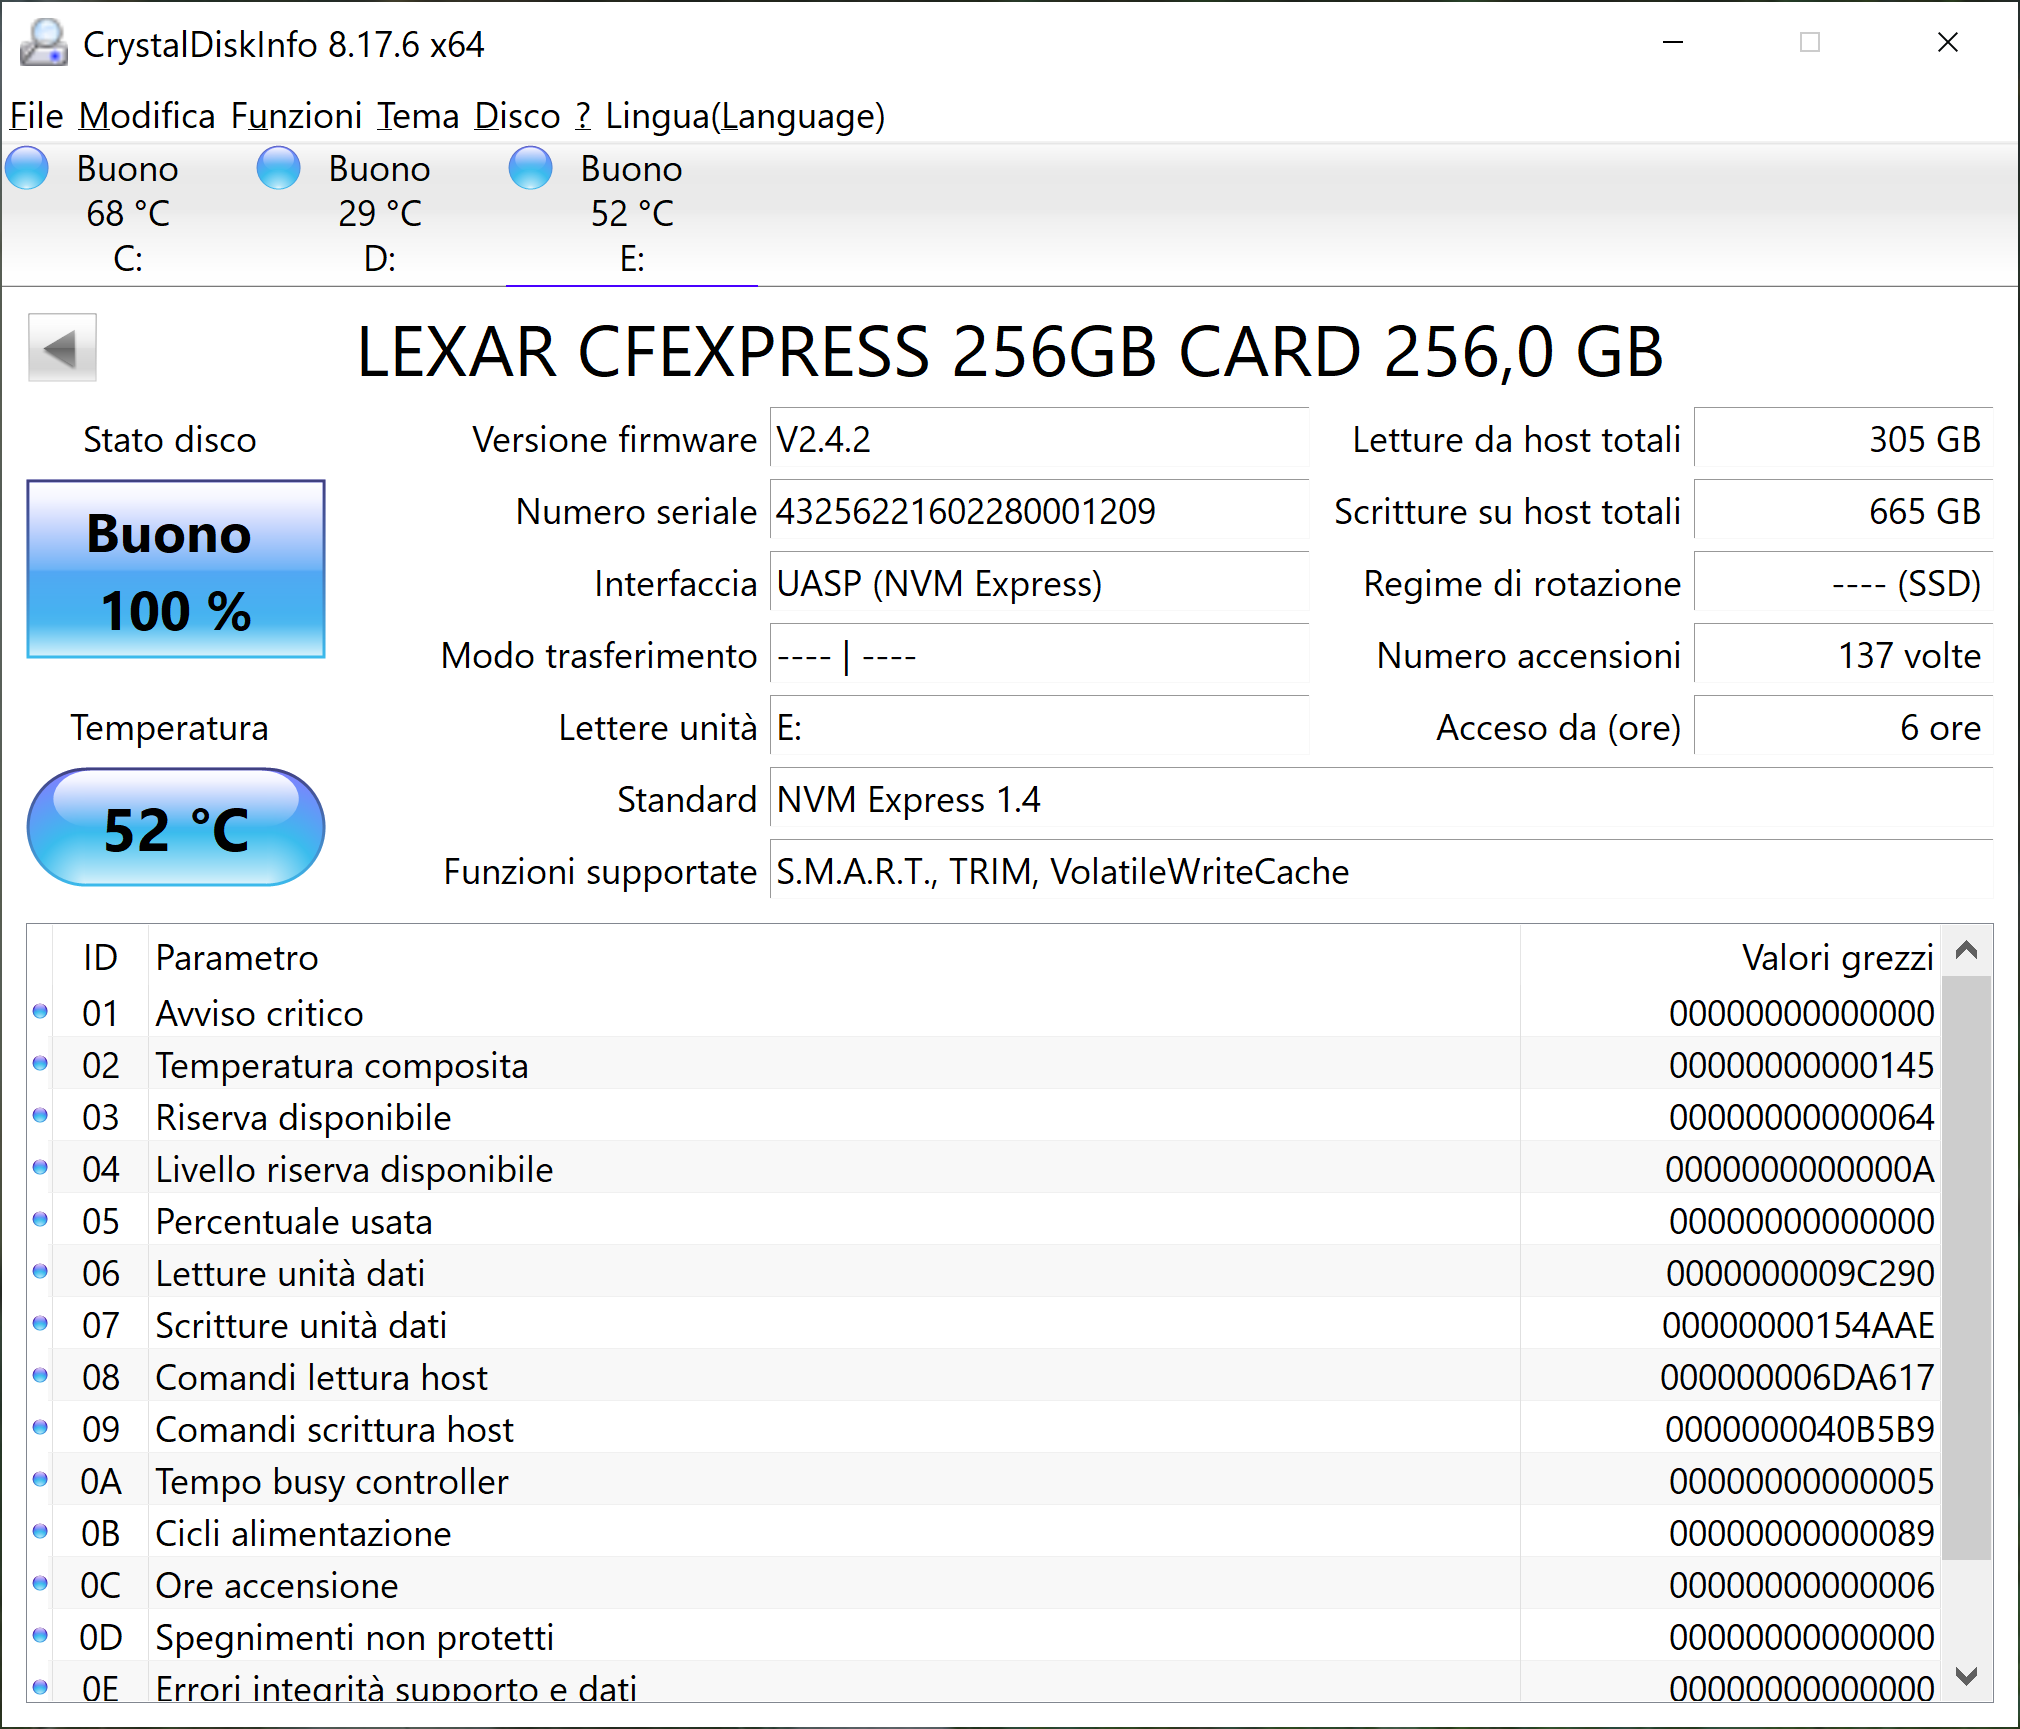
Task: Click the Numero accensioni value 137 volte
Action: tap(1843, 655)
